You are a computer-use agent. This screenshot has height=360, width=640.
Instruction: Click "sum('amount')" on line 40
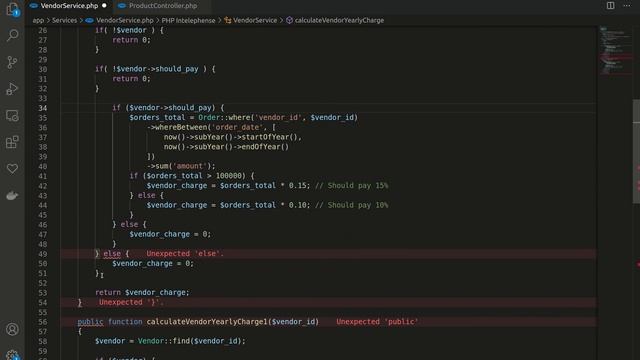pos(183,166)
